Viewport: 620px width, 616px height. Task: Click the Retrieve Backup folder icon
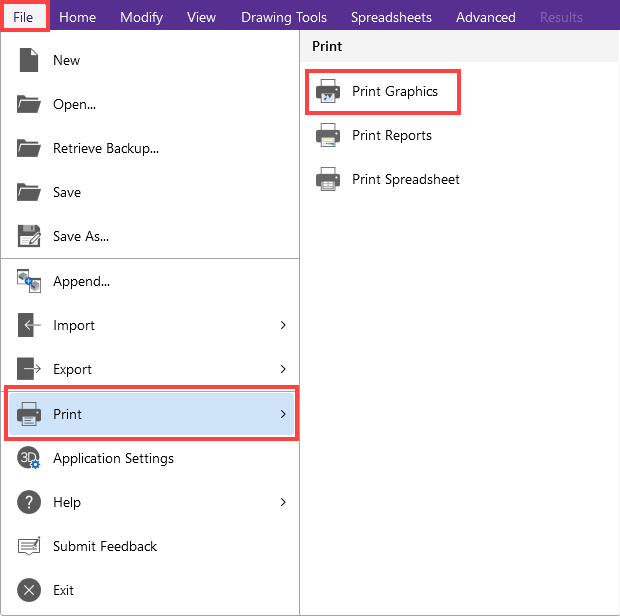28,148
